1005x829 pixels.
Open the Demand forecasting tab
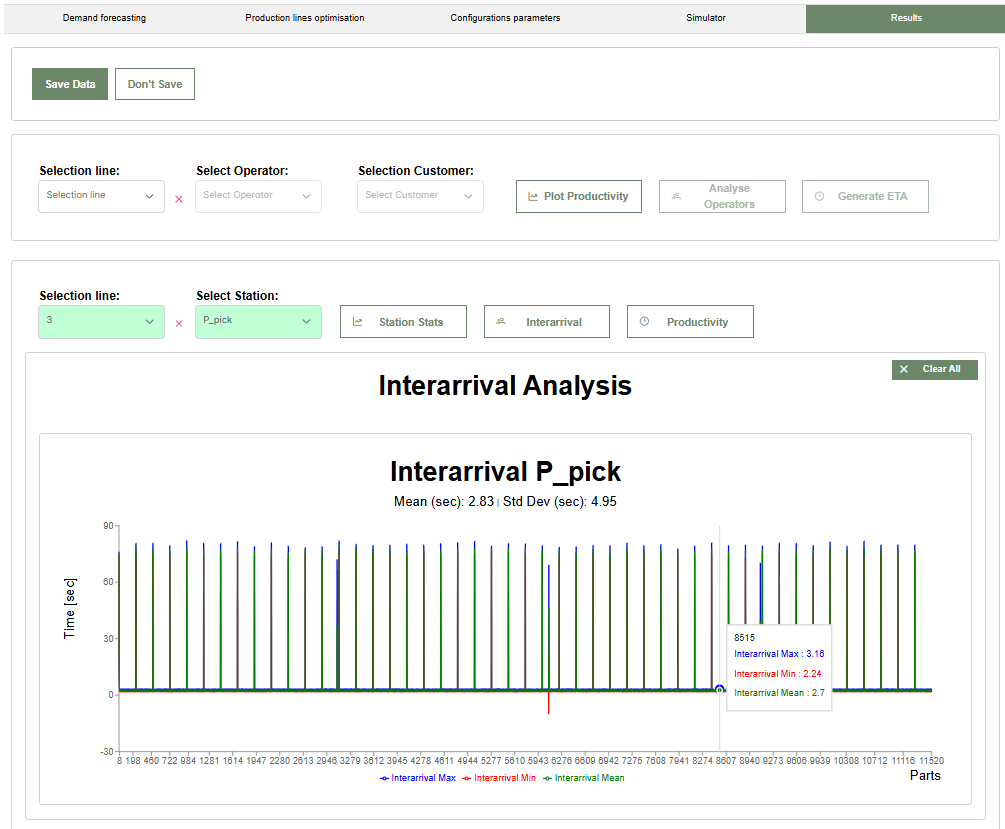[x=104, y=18]
